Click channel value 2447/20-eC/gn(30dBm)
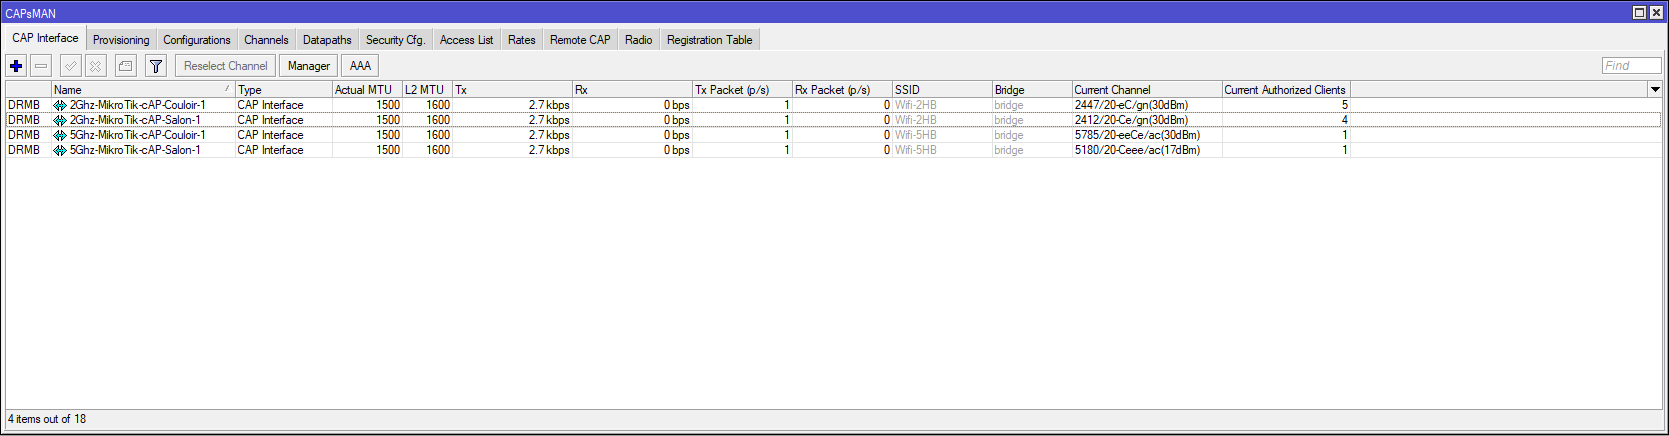The width and height of the screenshot is (1669, 436). [1131, 105]
